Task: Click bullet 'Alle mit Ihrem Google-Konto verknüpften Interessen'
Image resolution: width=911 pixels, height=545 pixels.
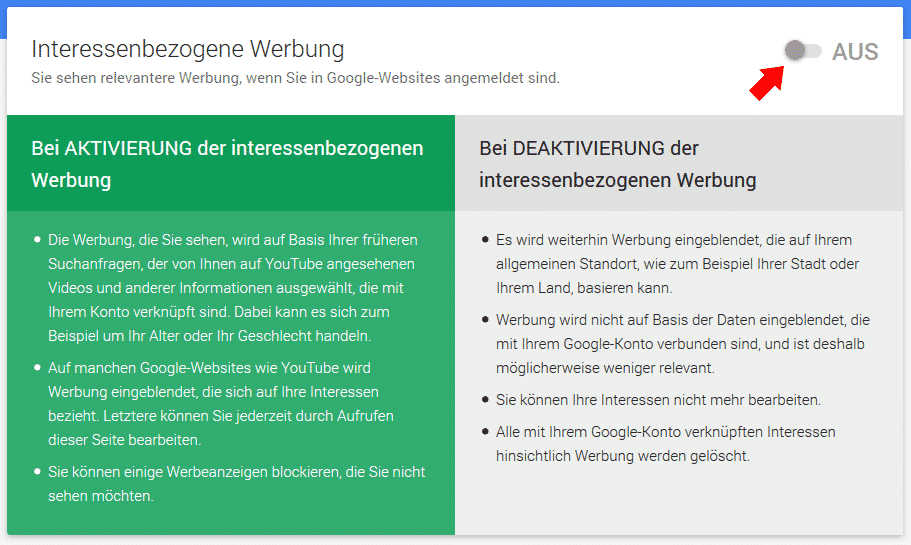Action: point(666,444)
